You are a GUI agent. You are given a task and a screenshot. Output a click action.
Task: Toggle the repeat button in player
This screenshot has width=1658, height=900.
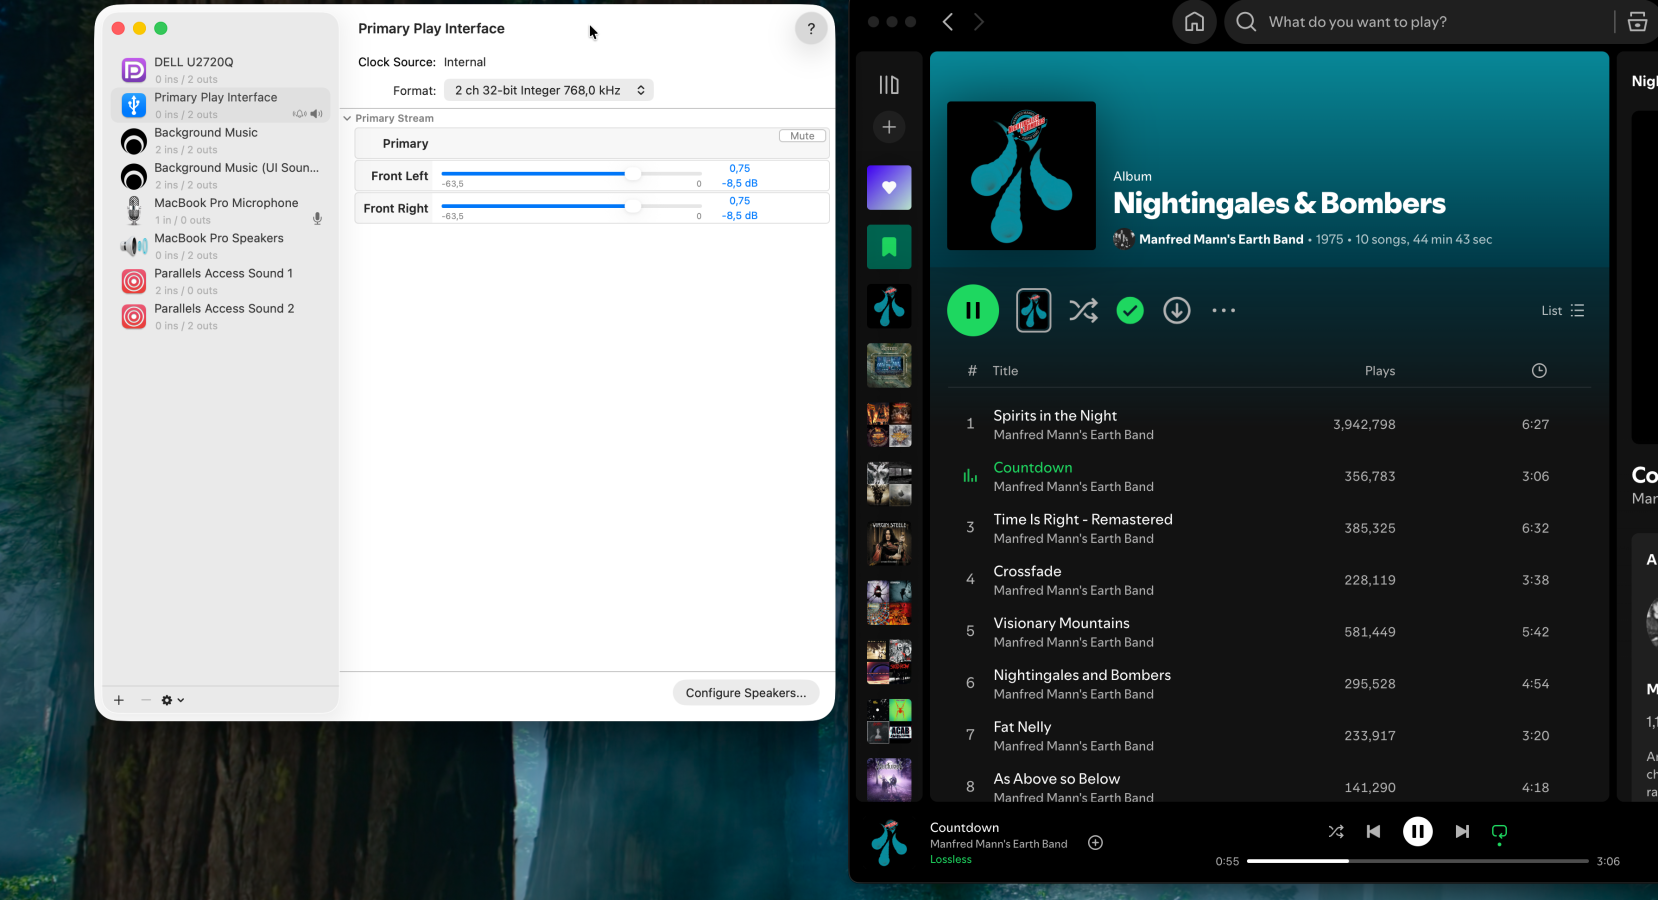pyautogui.click(x=1499, y=832)
